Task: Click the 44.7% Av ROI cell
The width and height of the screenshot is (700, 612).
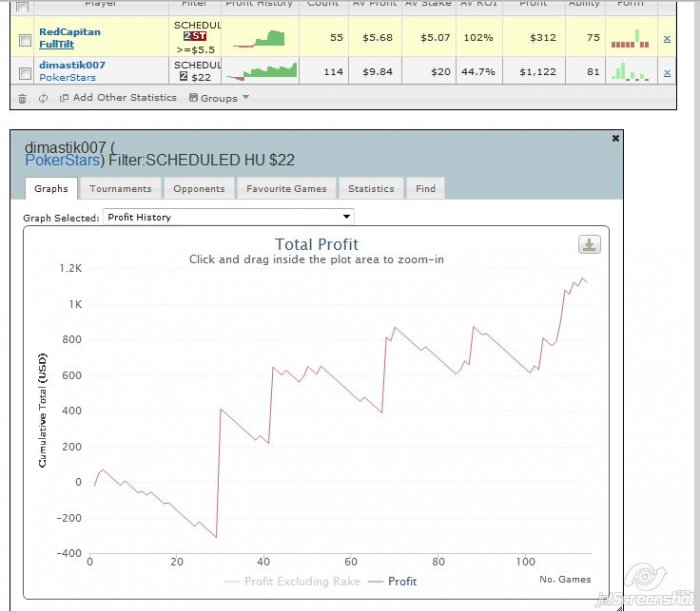Action: pos(478,71)
